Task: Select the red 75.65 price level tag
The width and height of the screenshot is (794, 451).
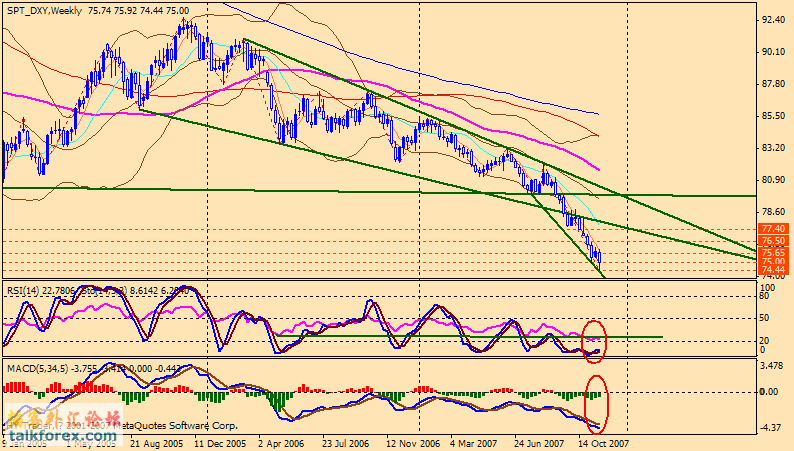Action: point(773,252)
